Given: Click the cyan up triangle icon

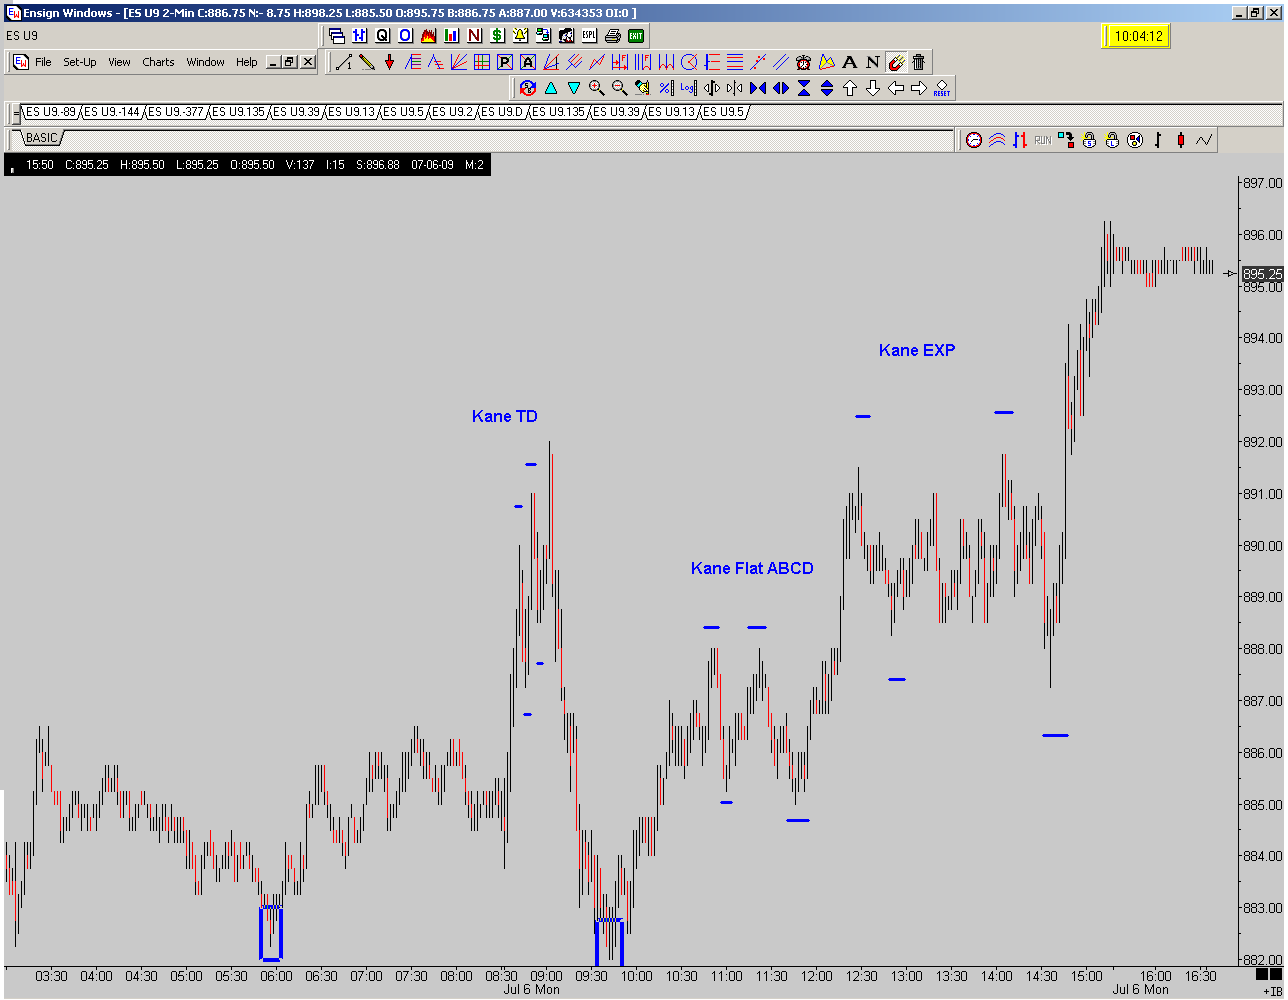Looking at the screenshot, I should (x=551, y=88).
